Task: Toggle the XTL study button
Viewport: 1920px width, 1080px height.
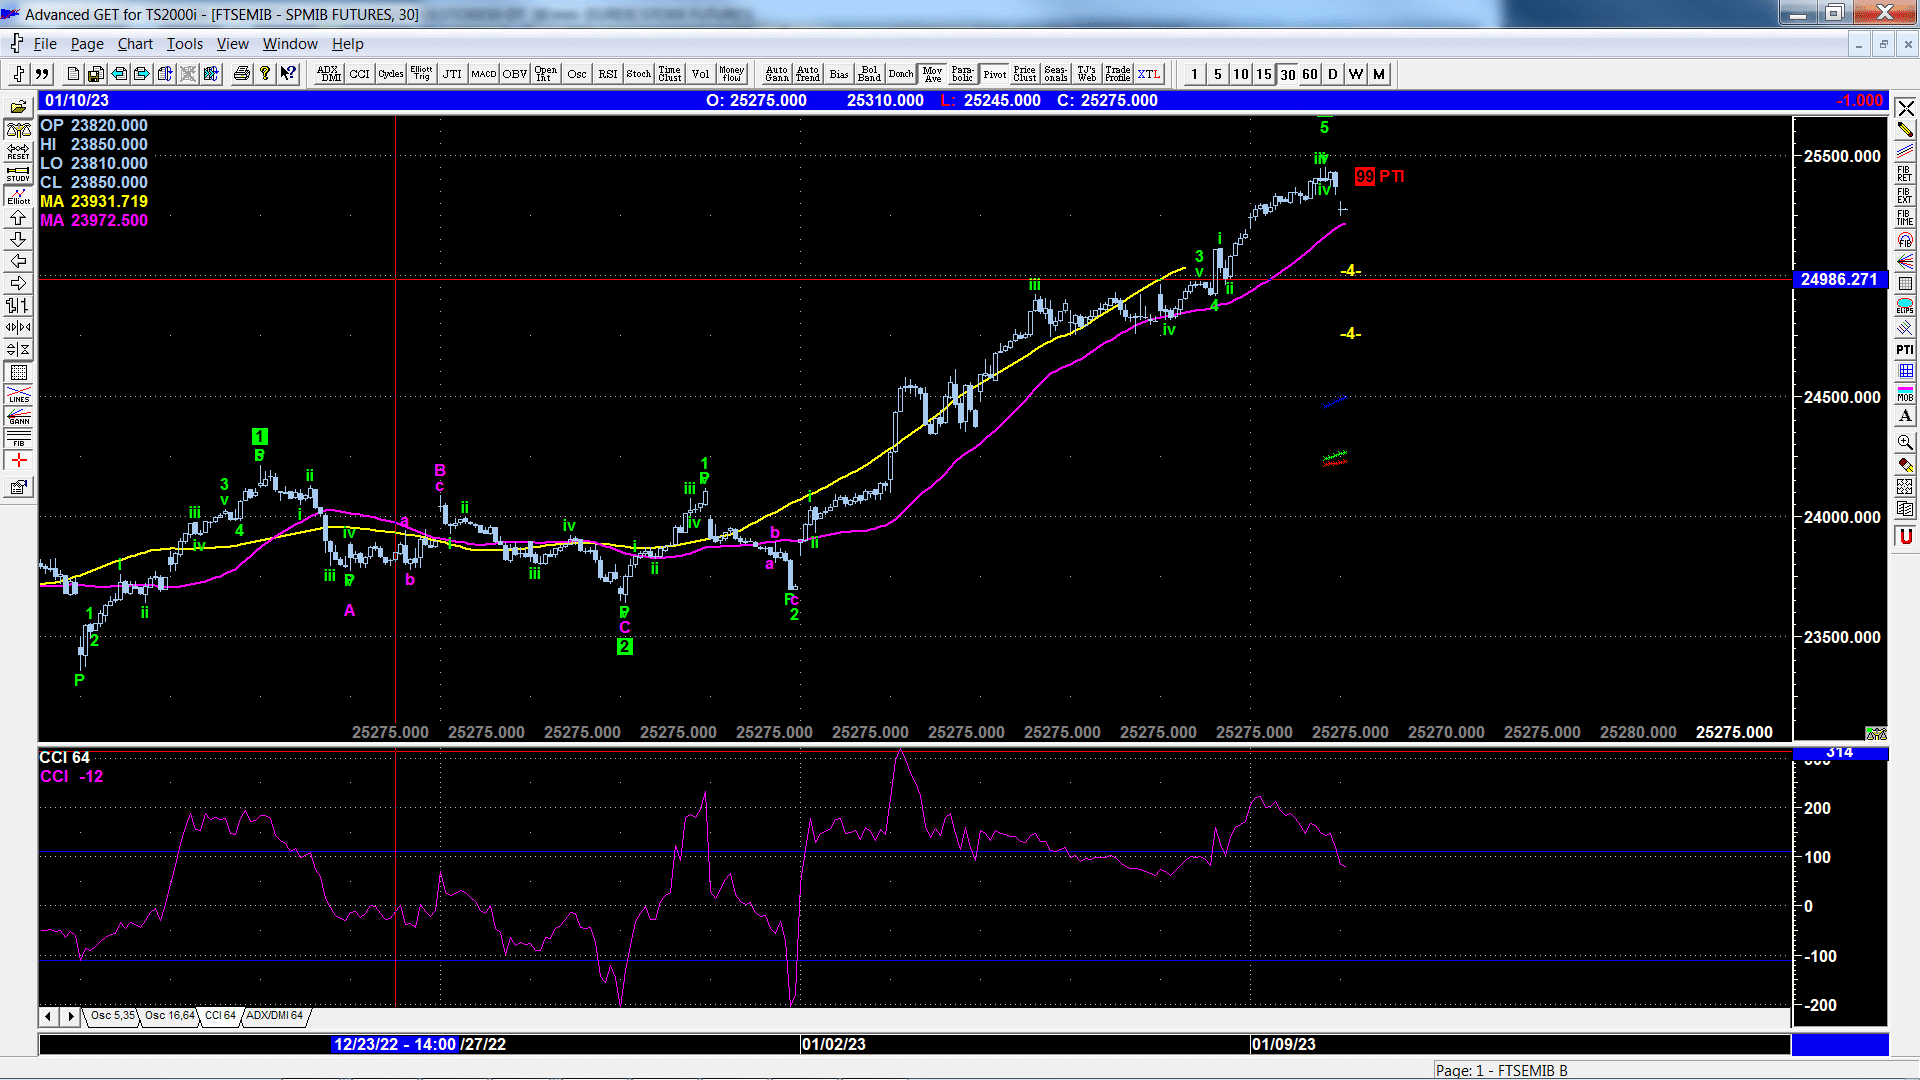Action: [x=1149, y=74]
